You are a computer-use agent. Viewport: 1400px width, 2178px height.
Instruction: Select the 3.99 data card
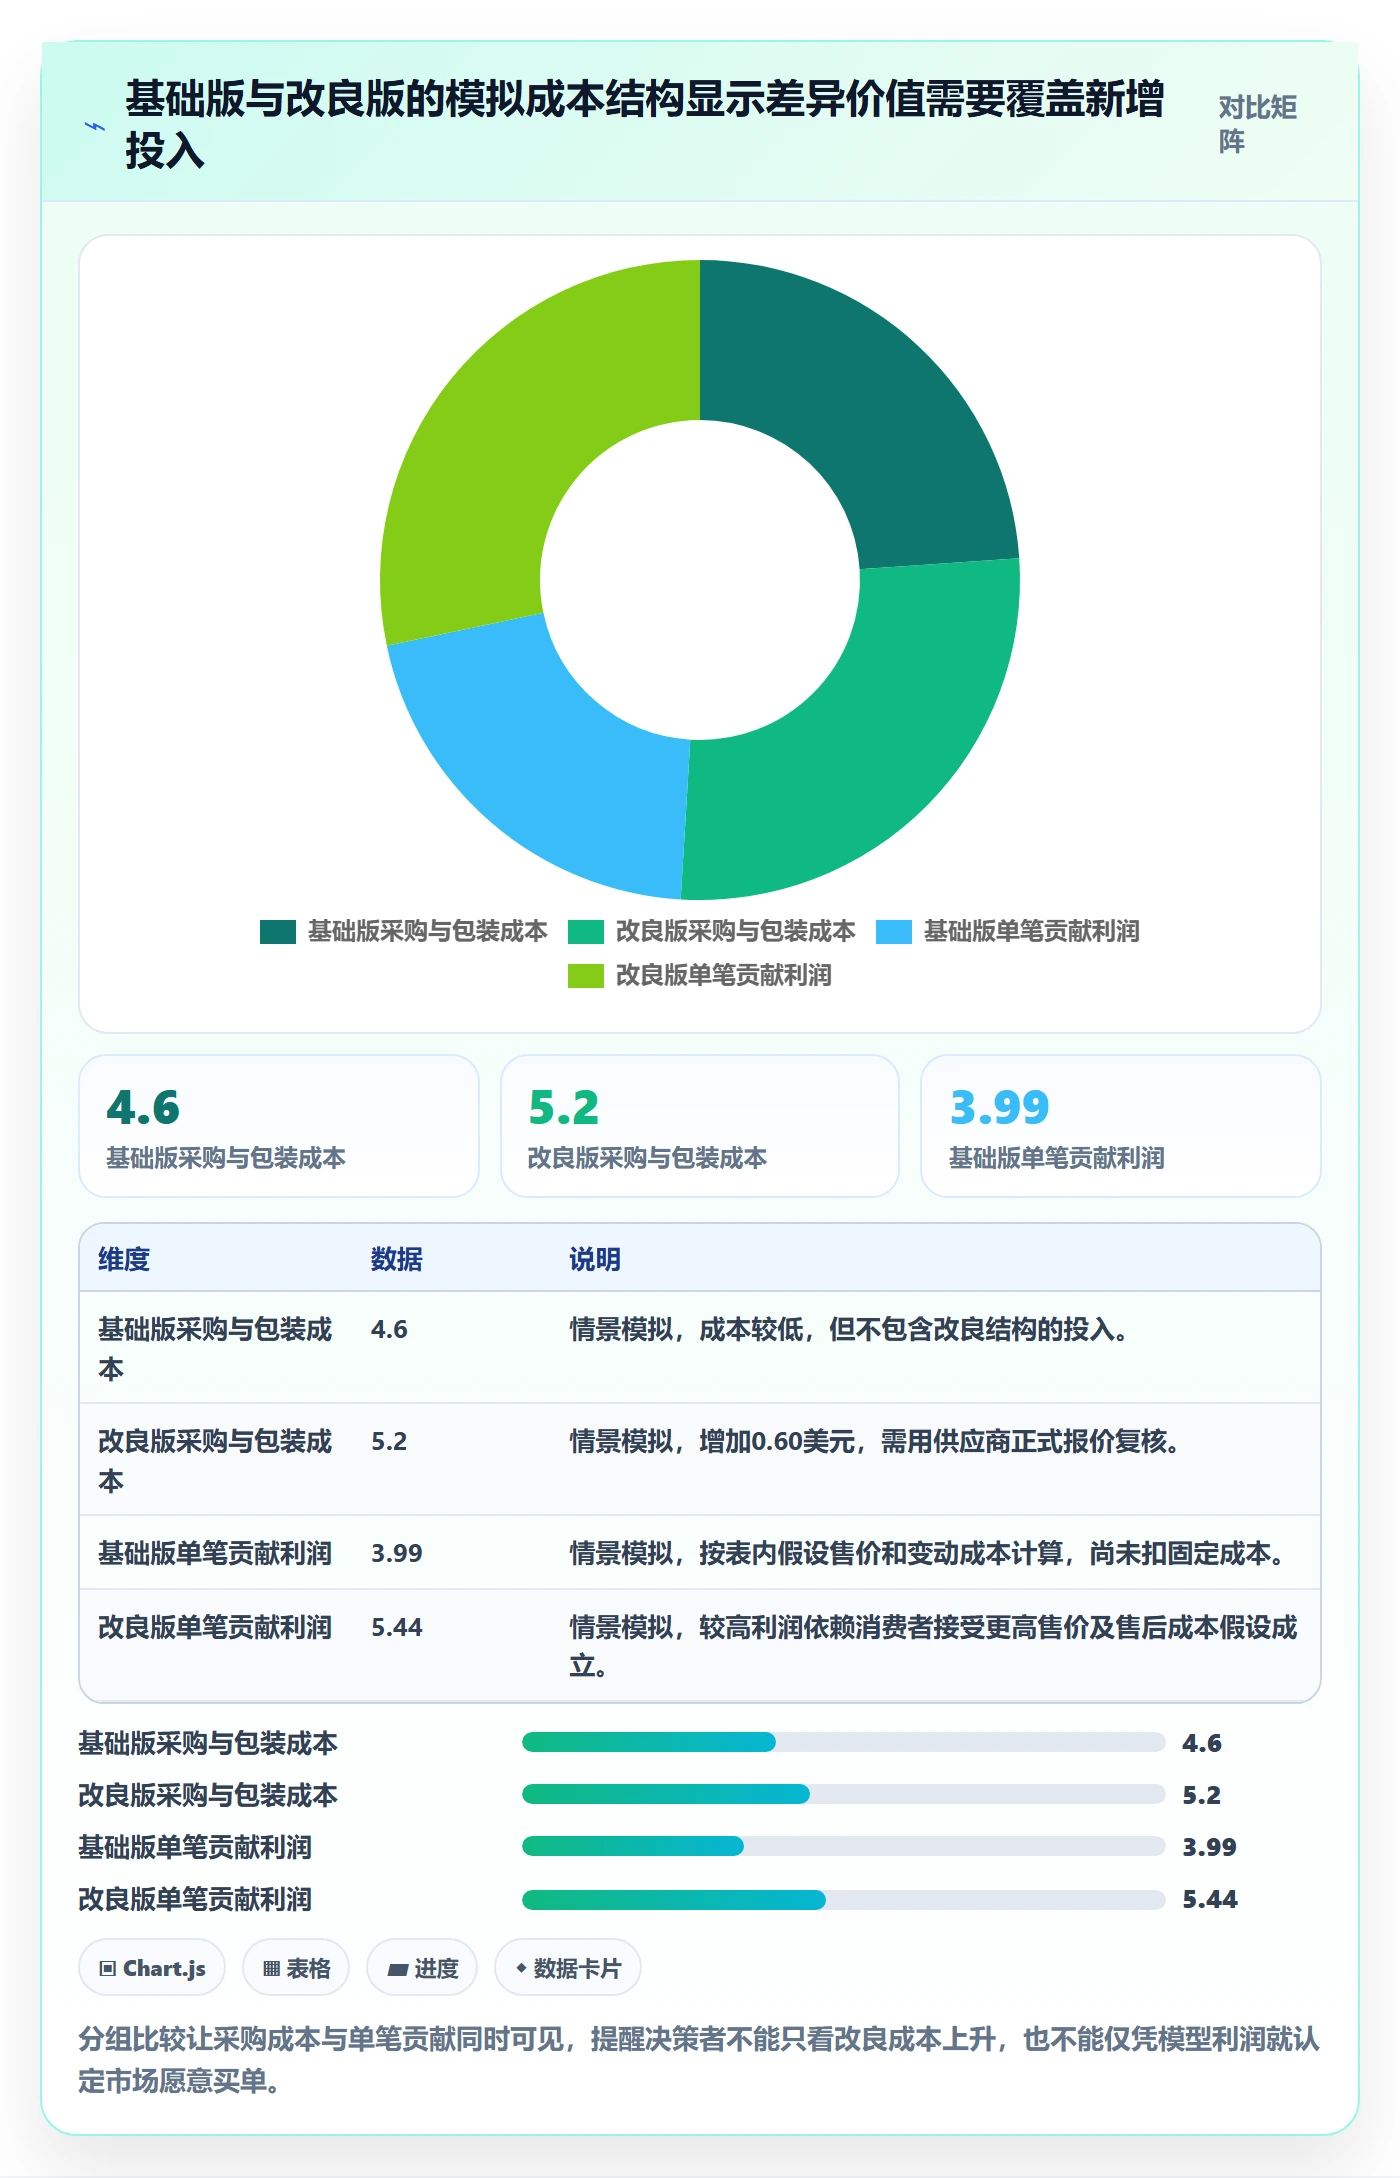tap(1121, 1126)
